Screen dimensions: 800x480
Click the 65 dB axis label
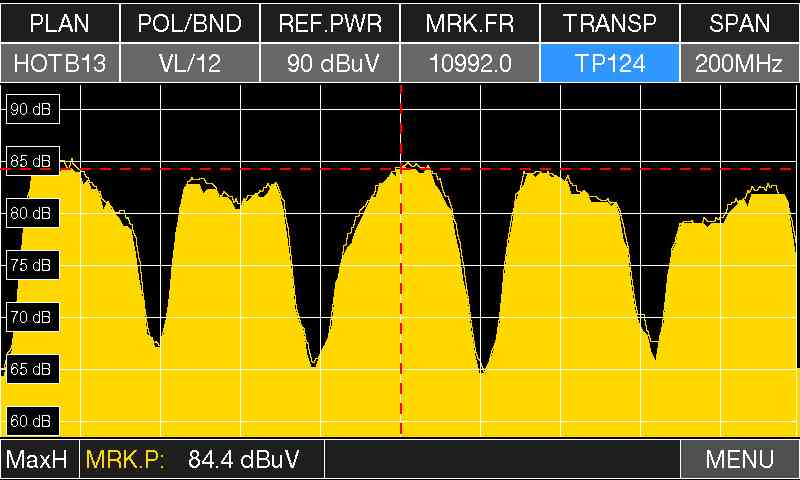[33, 369]
